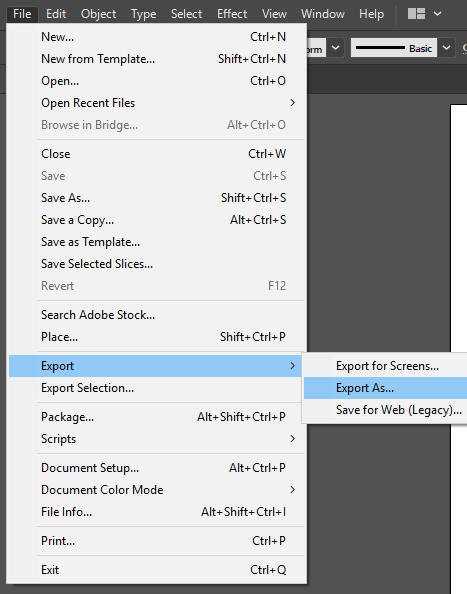Open the workspace switcher dropdown arrow
Screen dimensions: 467x594
click(x=437, y=14)
